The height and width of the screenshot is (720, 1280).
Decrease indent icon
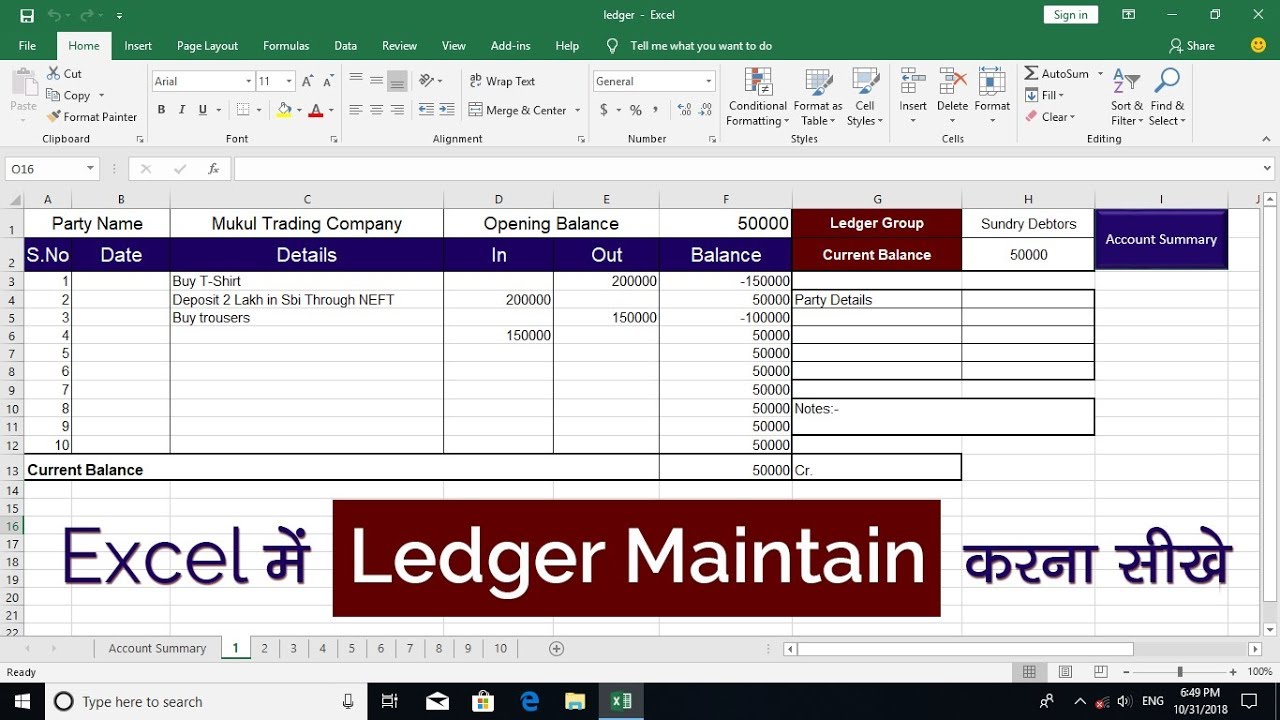[426, 110]
